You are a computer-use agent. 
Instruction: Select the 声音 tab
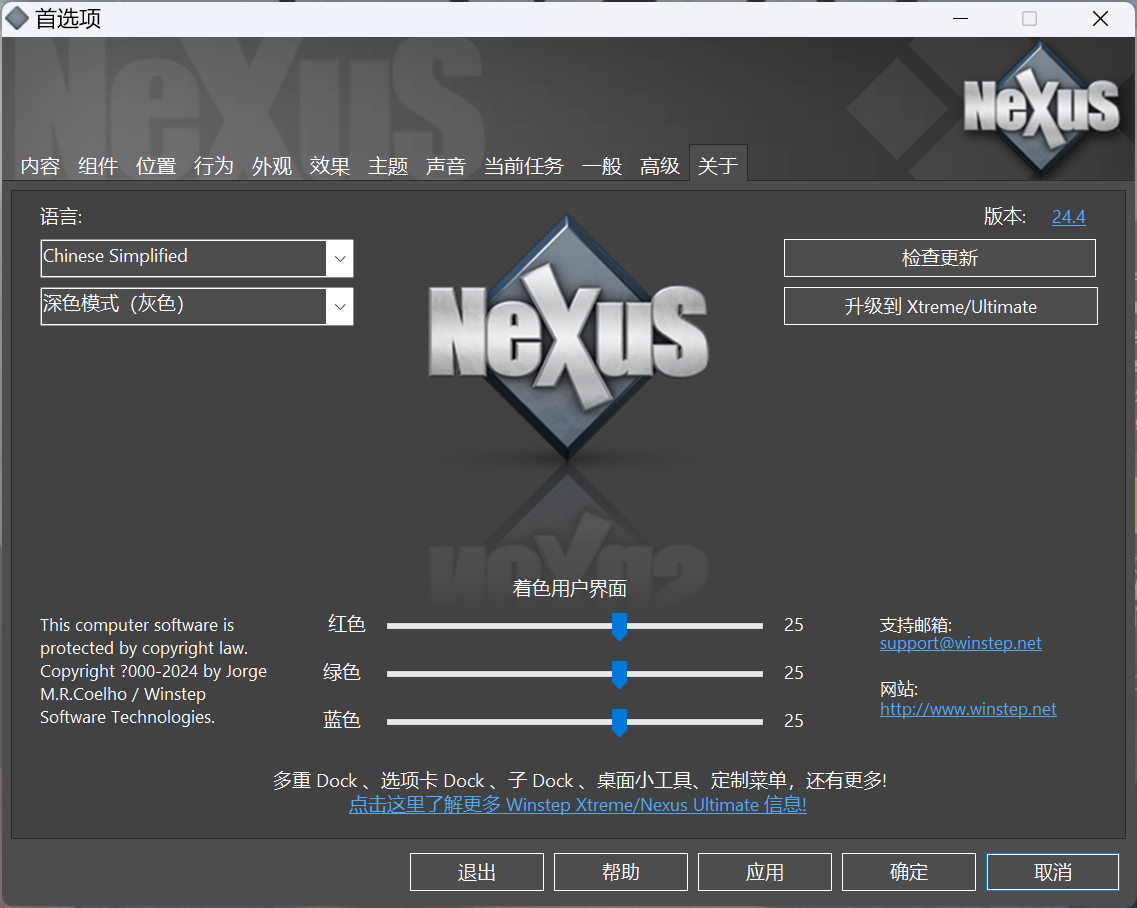[445, 166]
